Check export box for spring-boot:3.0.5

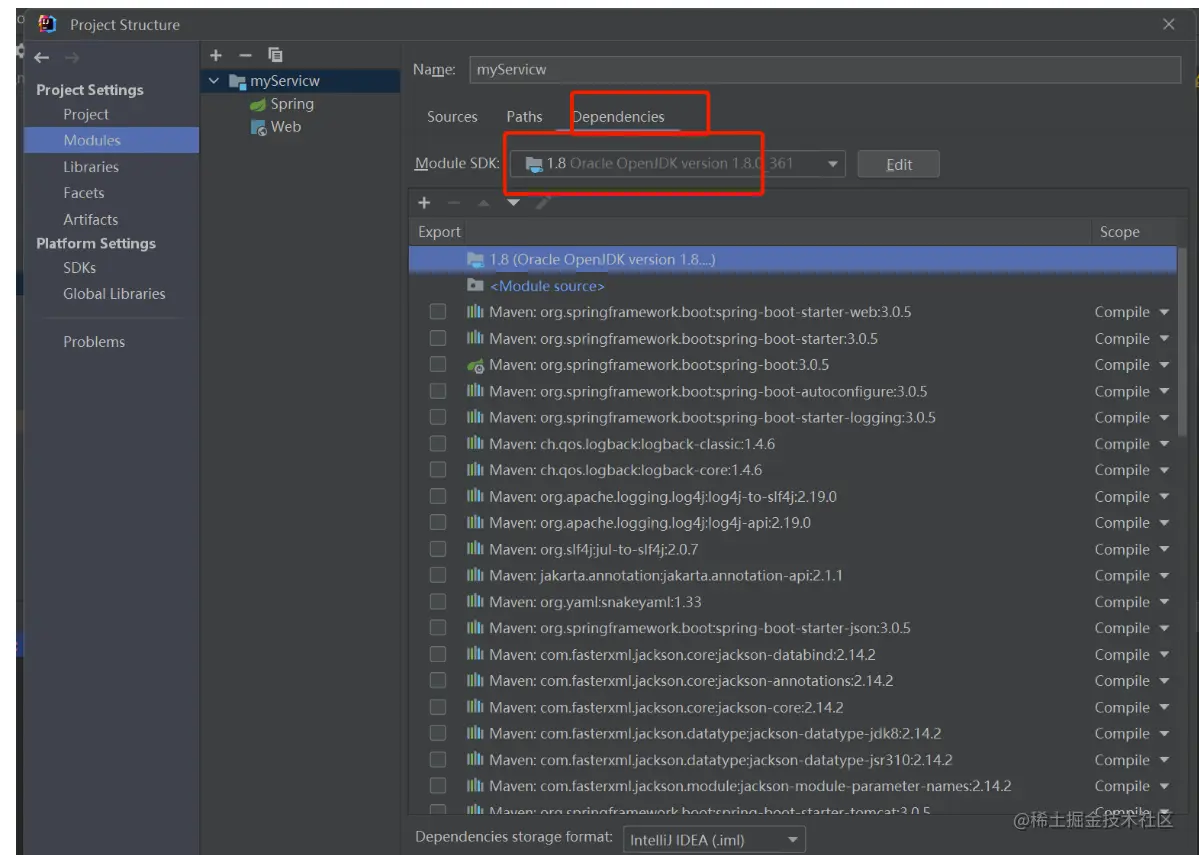tap(437, 364)
